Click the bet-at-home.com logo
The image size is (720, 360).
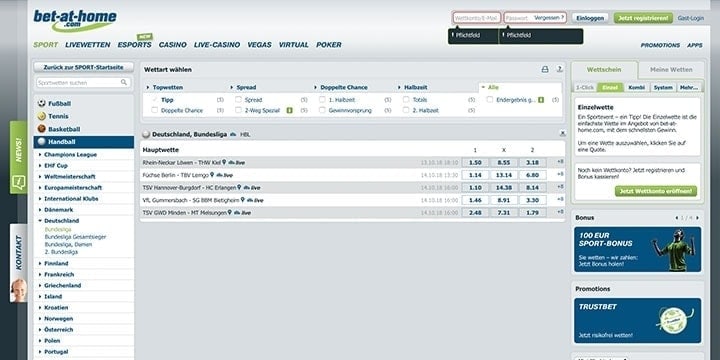(75, 21)
